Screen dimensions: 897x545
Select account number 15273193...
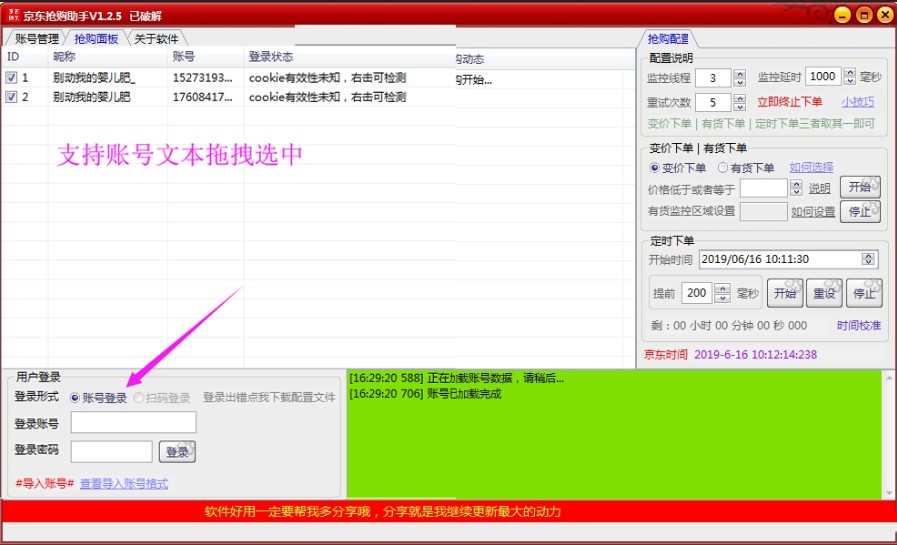pos(203,77)
